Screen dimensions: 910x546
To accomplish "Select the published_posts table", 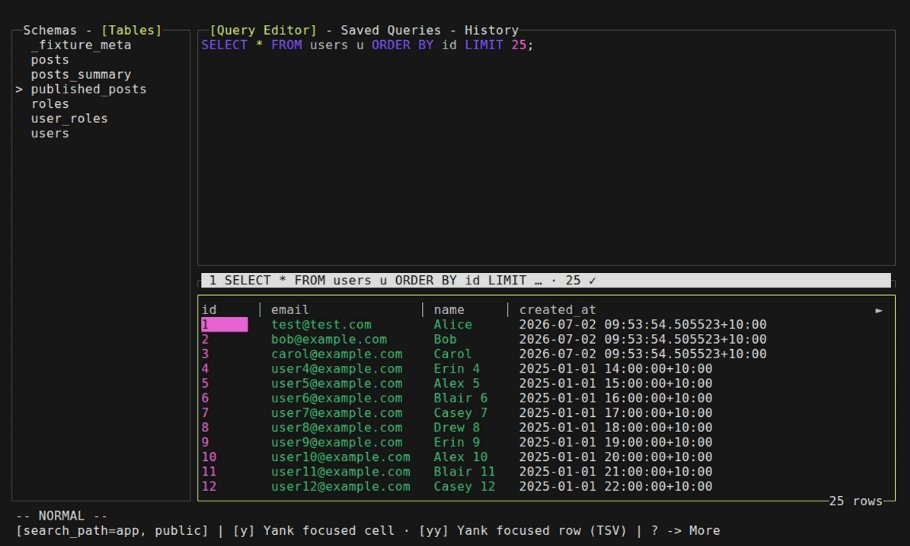I will (89, 89).
